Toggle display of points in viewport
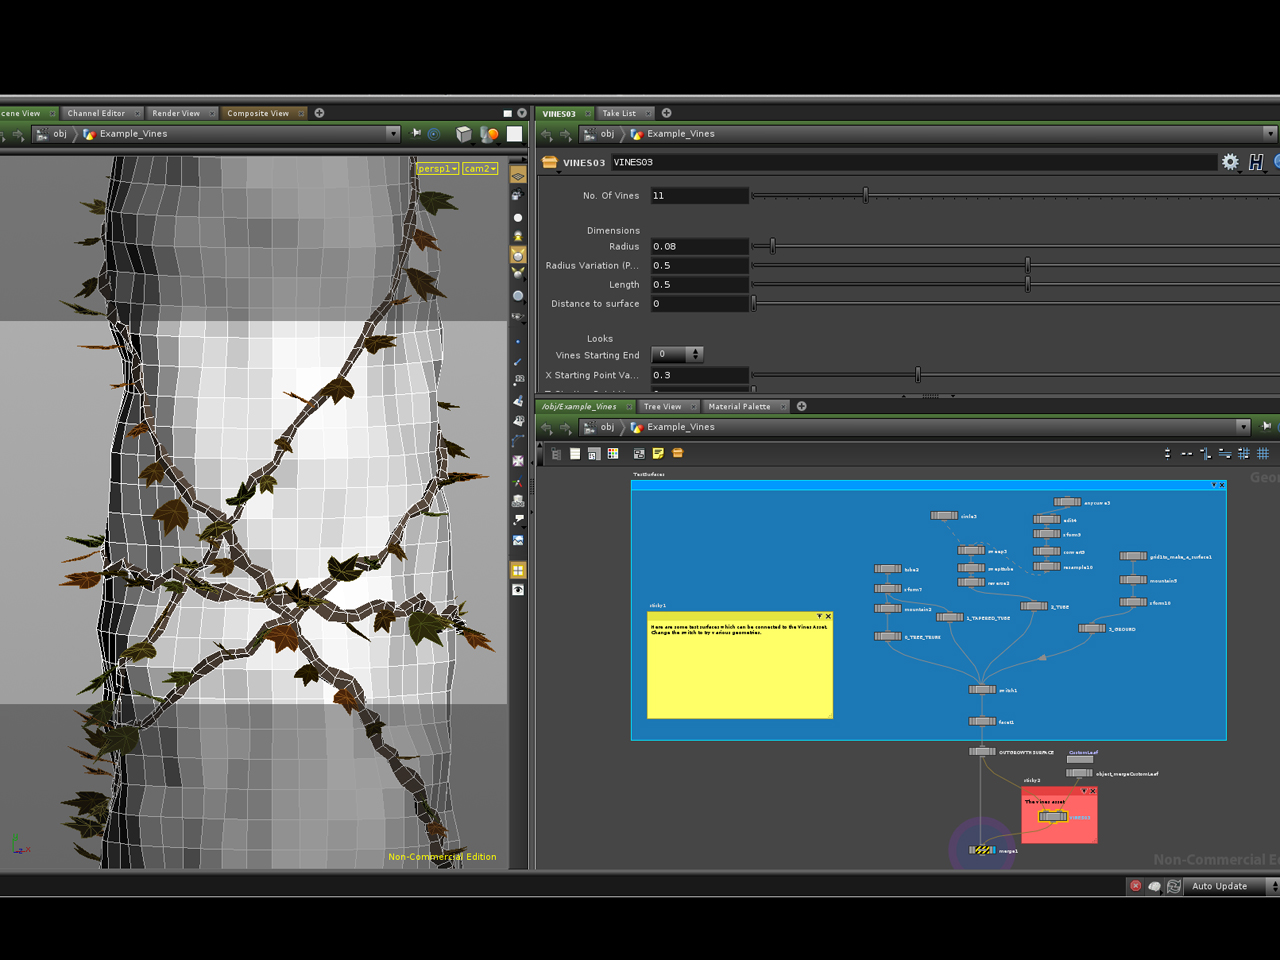Viewport: 1280px width, 960px height. pos(518,342)
